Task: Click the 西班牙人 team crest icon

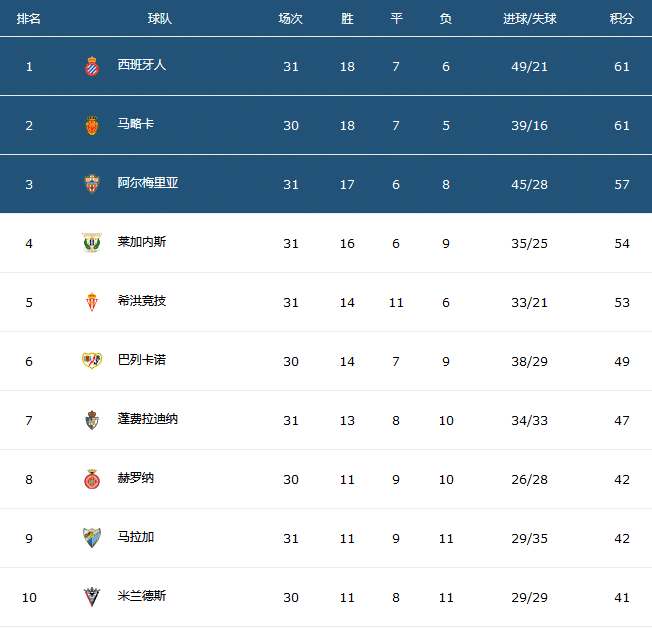Action: coord(92,66)
